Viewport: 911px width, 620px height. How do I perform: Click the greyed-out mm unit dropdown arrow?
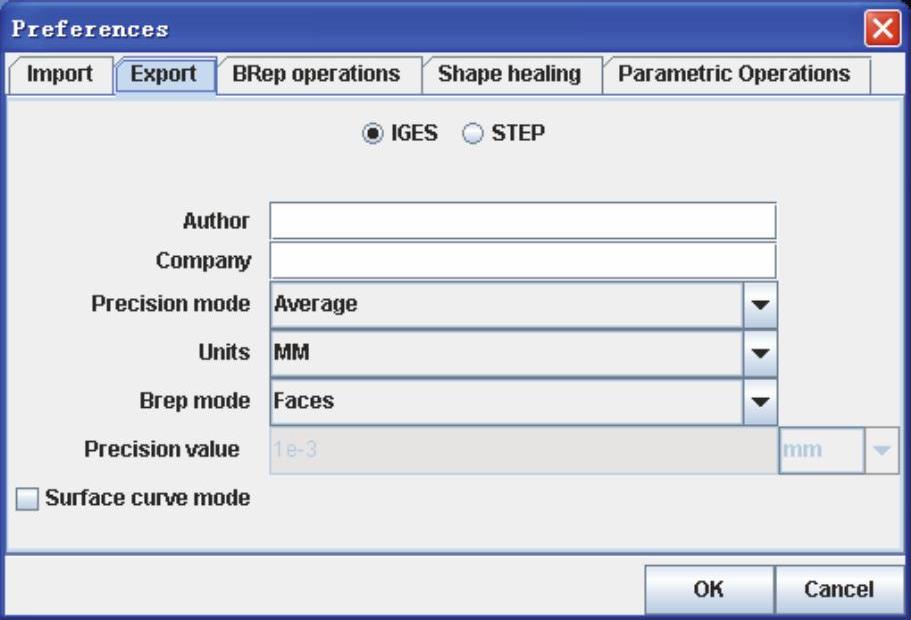coord(881,450)
